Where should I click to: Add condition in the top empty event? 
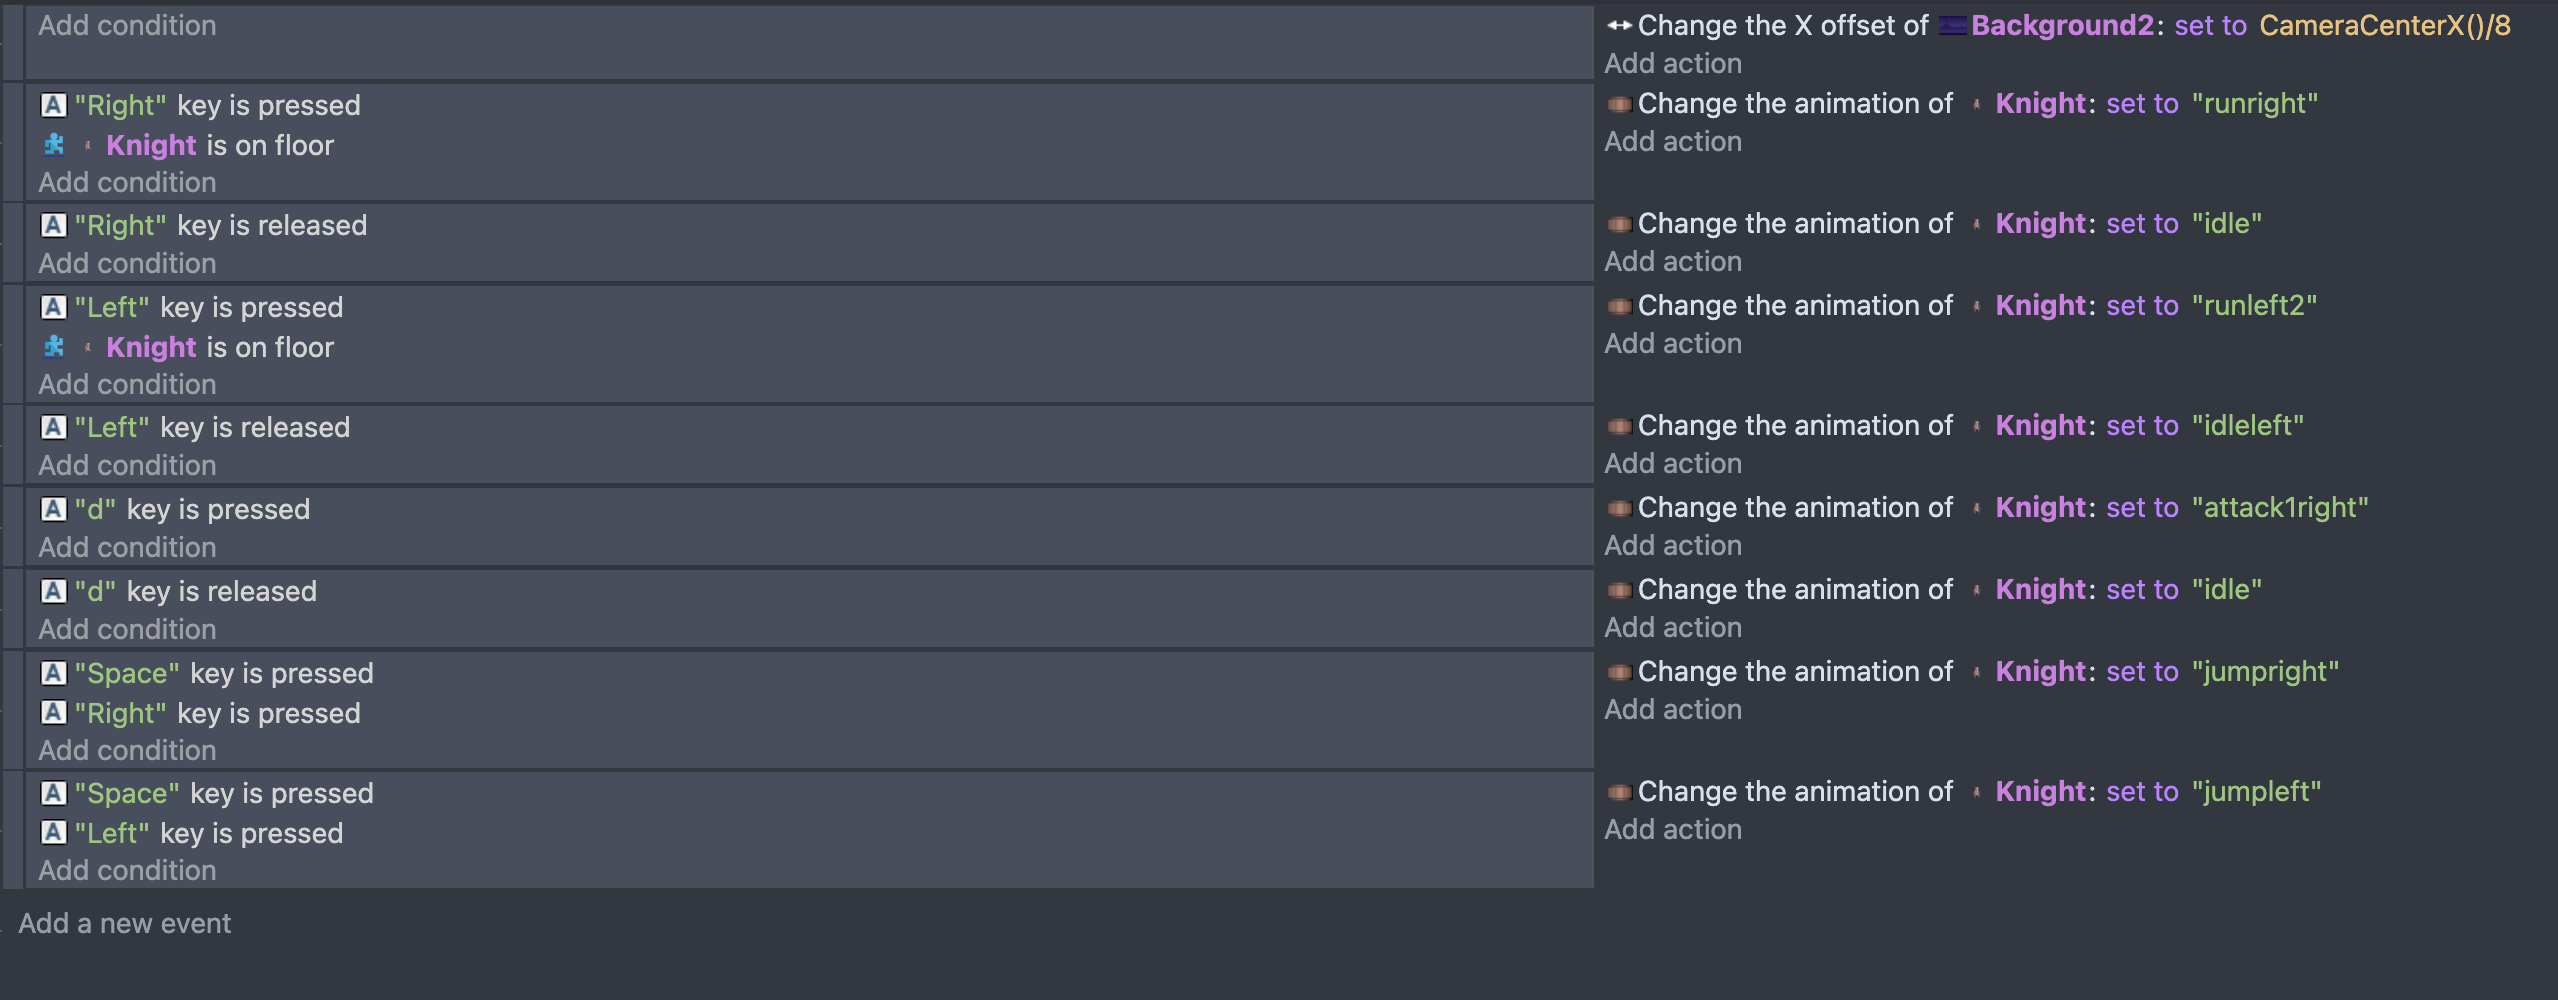pyautogui.click(x=127, y=25)
